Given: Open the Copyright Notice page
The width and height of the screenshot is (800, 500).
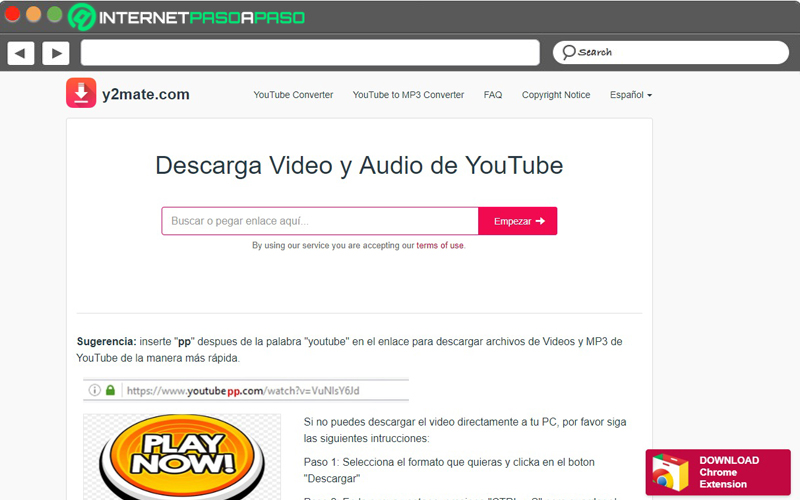Looking at the screenshot, I should 556,95.
